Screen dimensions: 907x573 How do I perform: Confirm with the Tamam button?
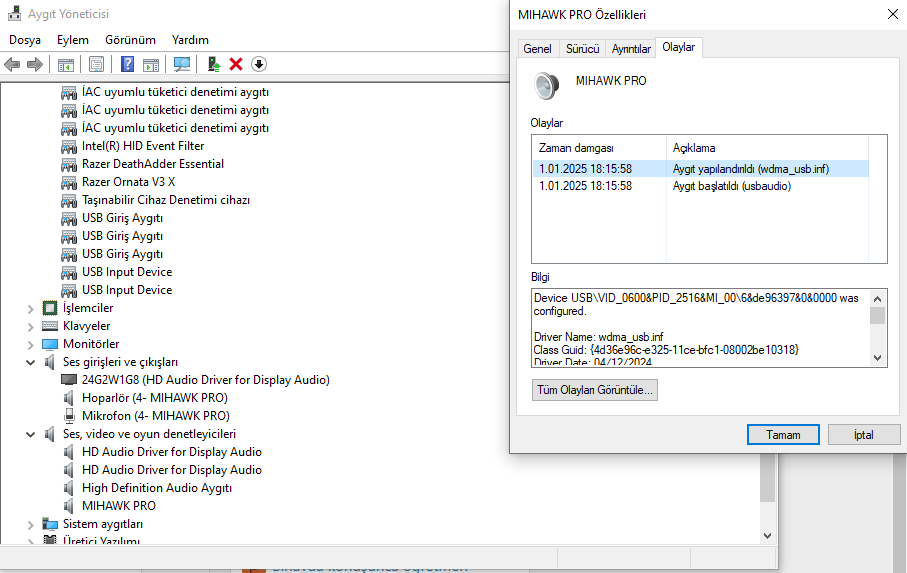click(783, 435)
